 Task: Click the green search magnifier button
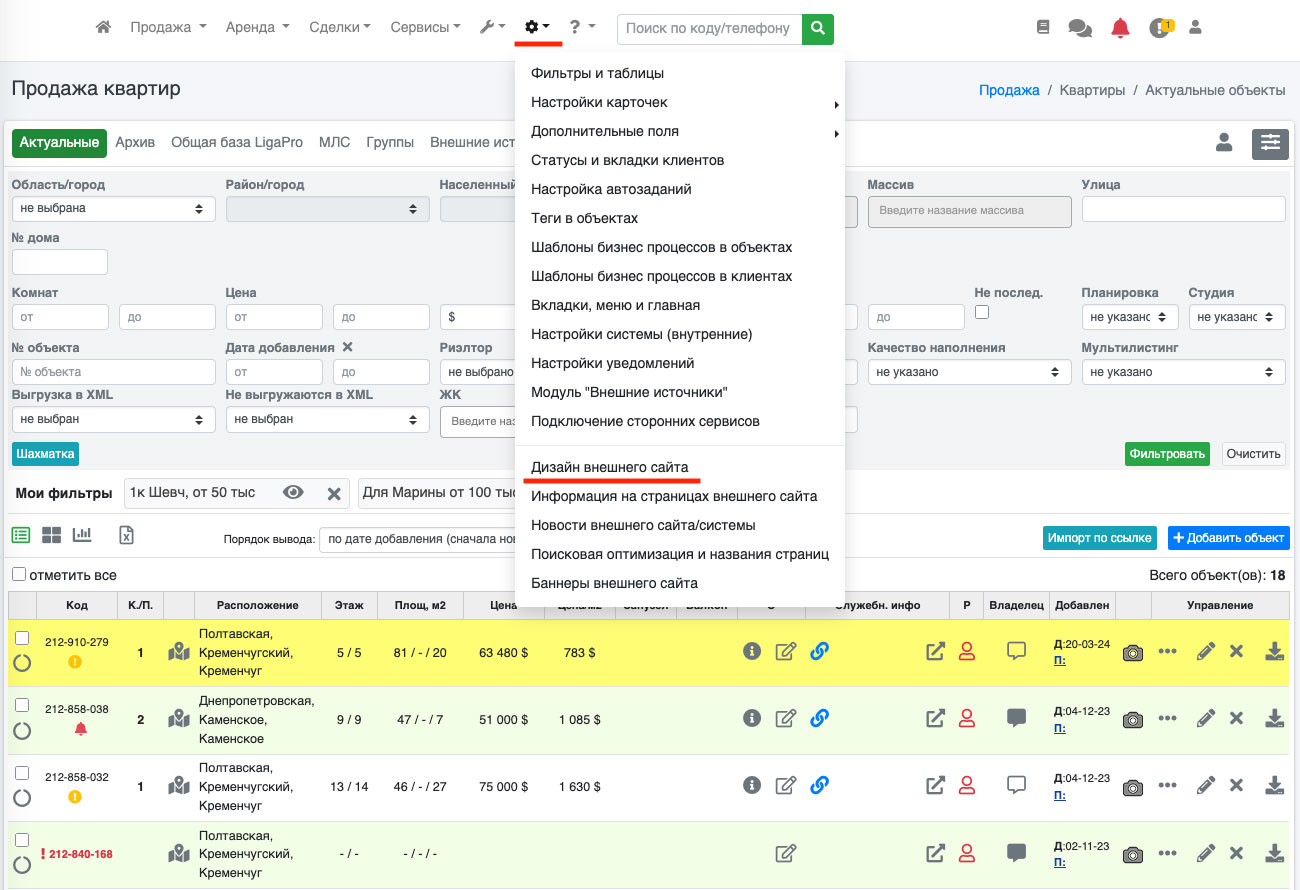(818, 28)
